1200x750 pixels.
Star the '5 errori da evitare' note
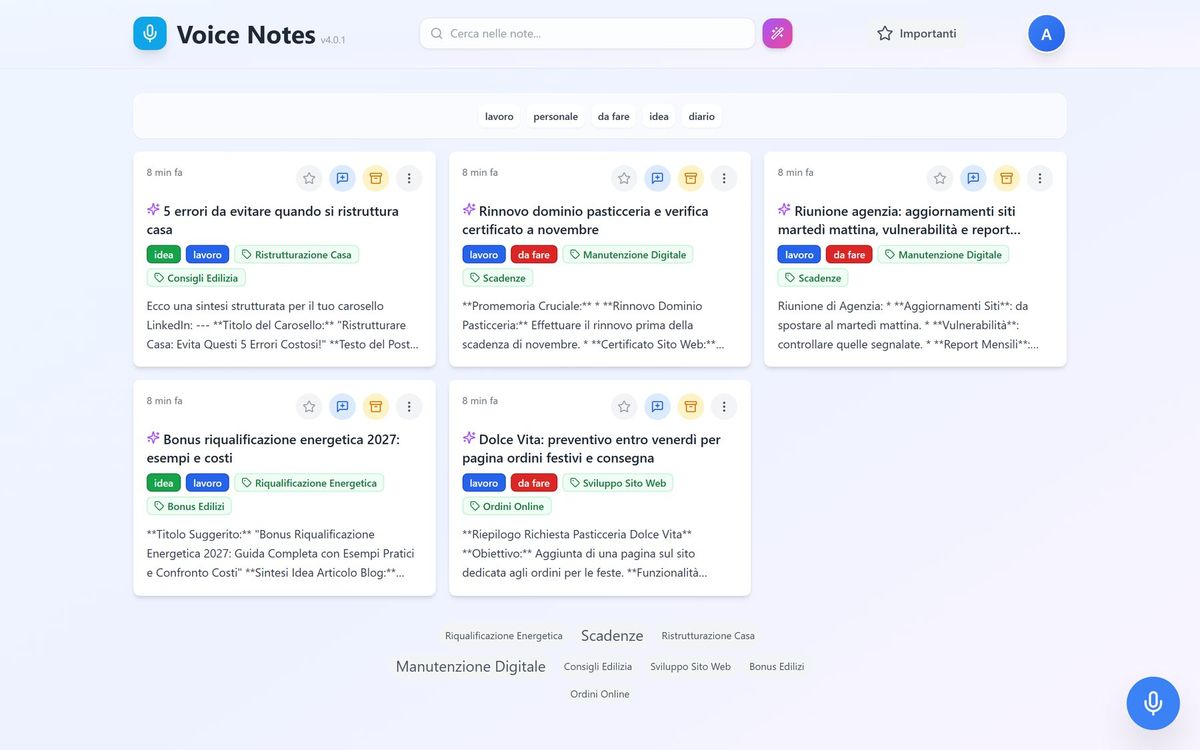click(x=309, y=179)
